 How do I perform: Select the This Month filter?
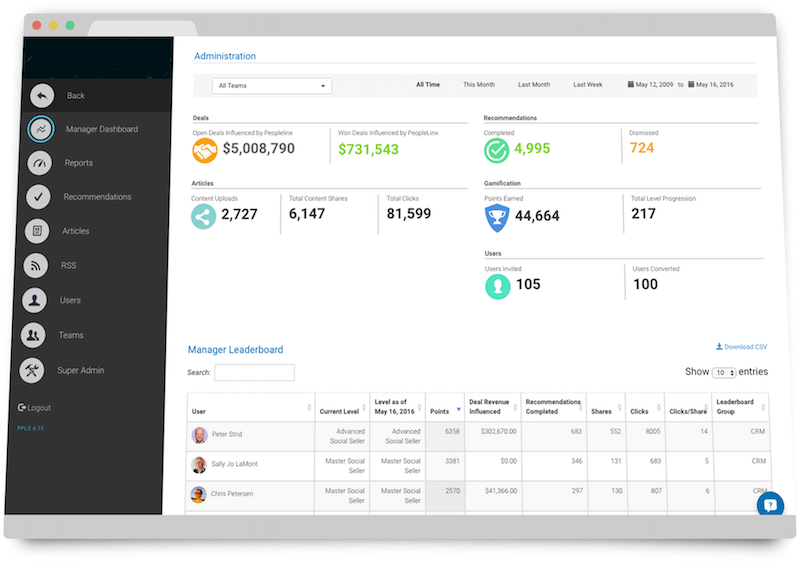coord(479,85)
